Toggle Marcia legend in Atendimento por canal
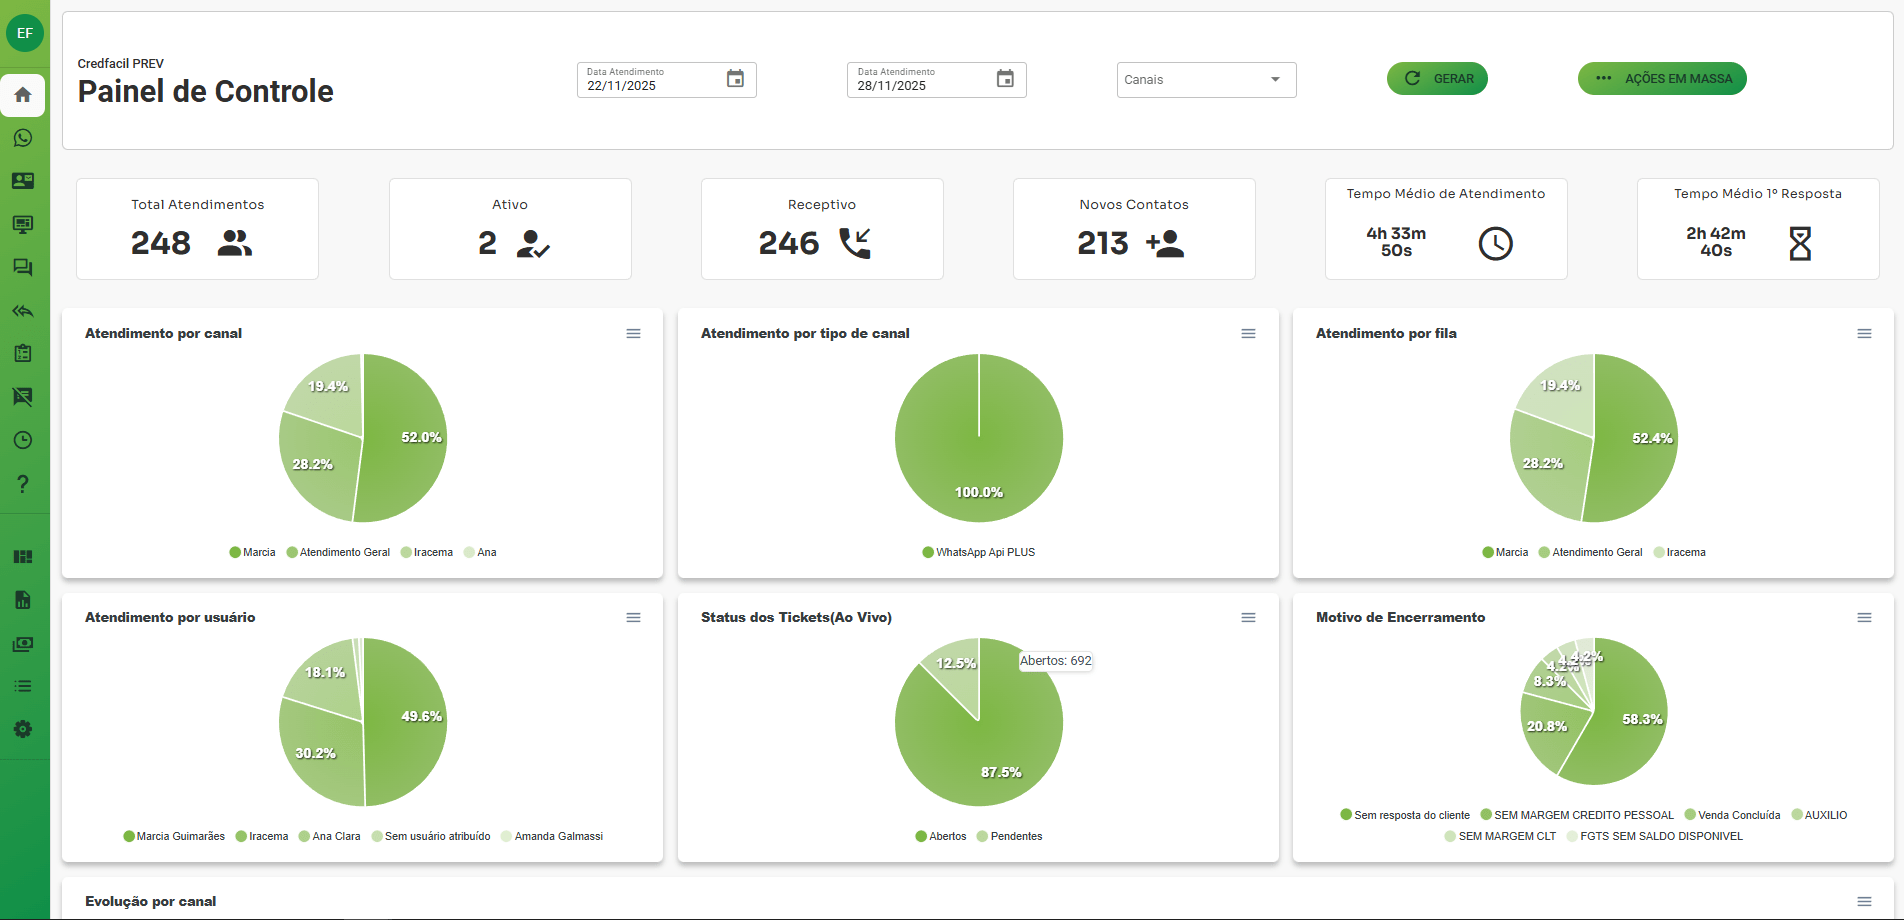1904x920 pixels. pyautogui.click(x=252, y=552)
